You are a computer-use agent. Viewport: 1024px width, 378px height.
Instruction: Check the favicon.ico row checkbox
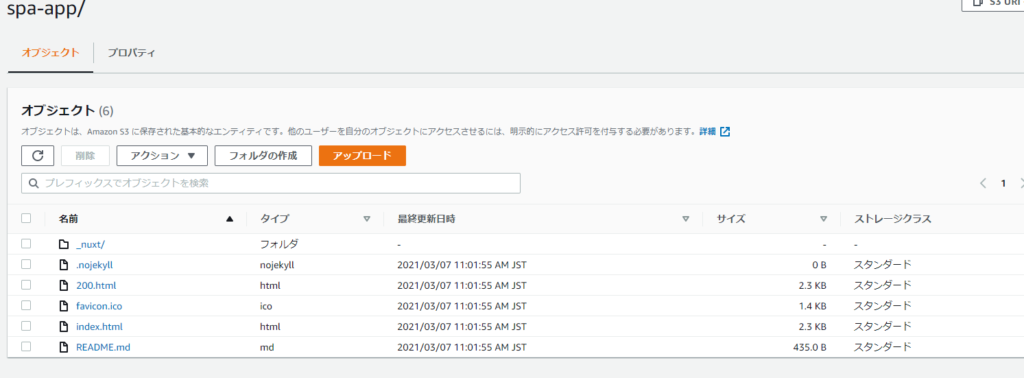pos(26,306)
